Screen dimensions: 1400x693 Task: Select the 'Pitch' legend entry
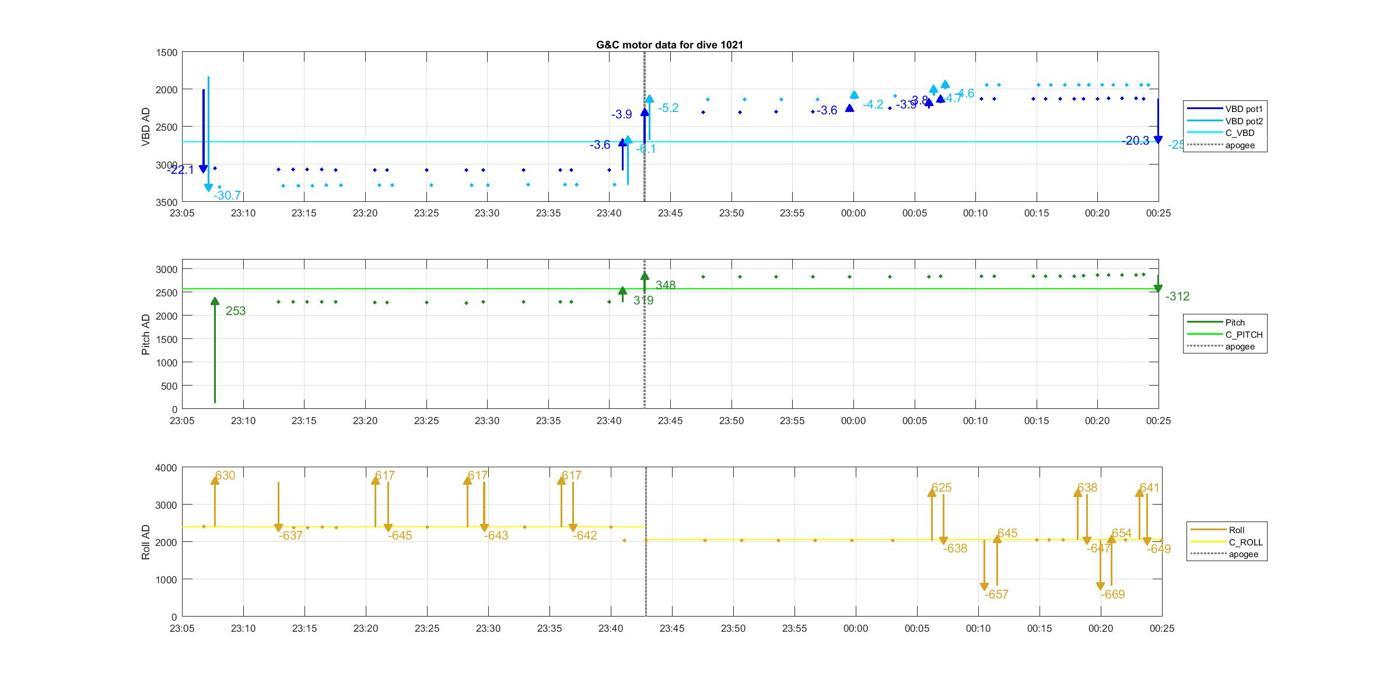pyautogui.click(x=1218, y=323)
